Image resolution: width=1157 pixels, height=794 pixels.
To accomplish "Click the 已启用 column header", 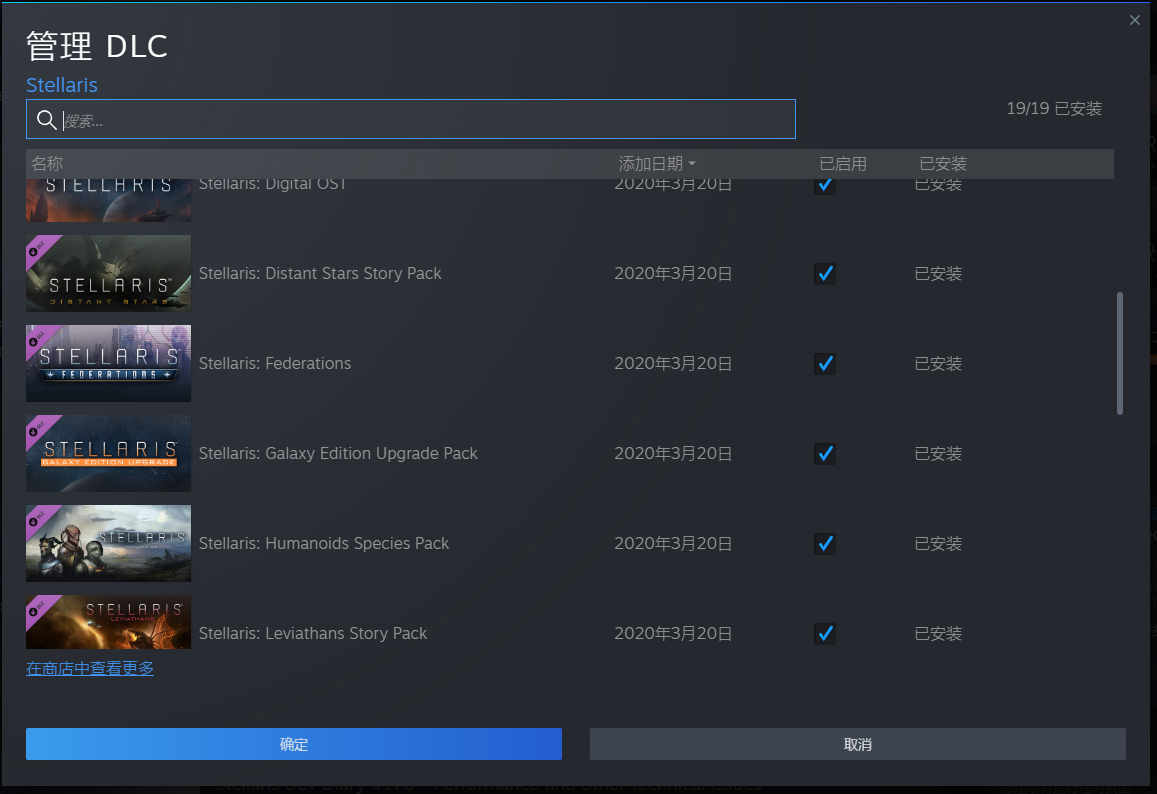I will [x=843, y=163].
